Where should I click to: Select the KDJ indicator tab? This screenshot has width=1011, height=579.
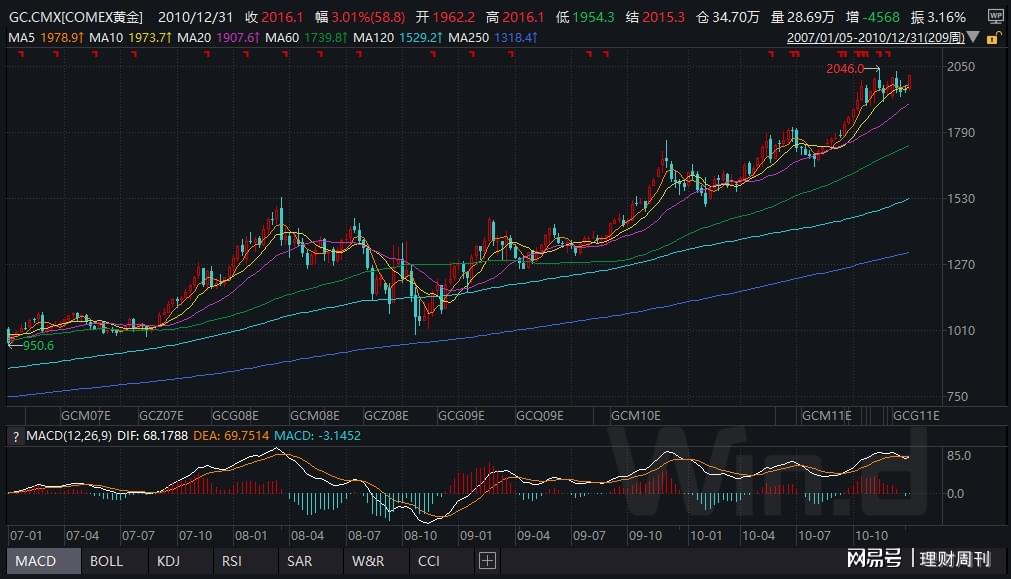click(x=168, y=561)
